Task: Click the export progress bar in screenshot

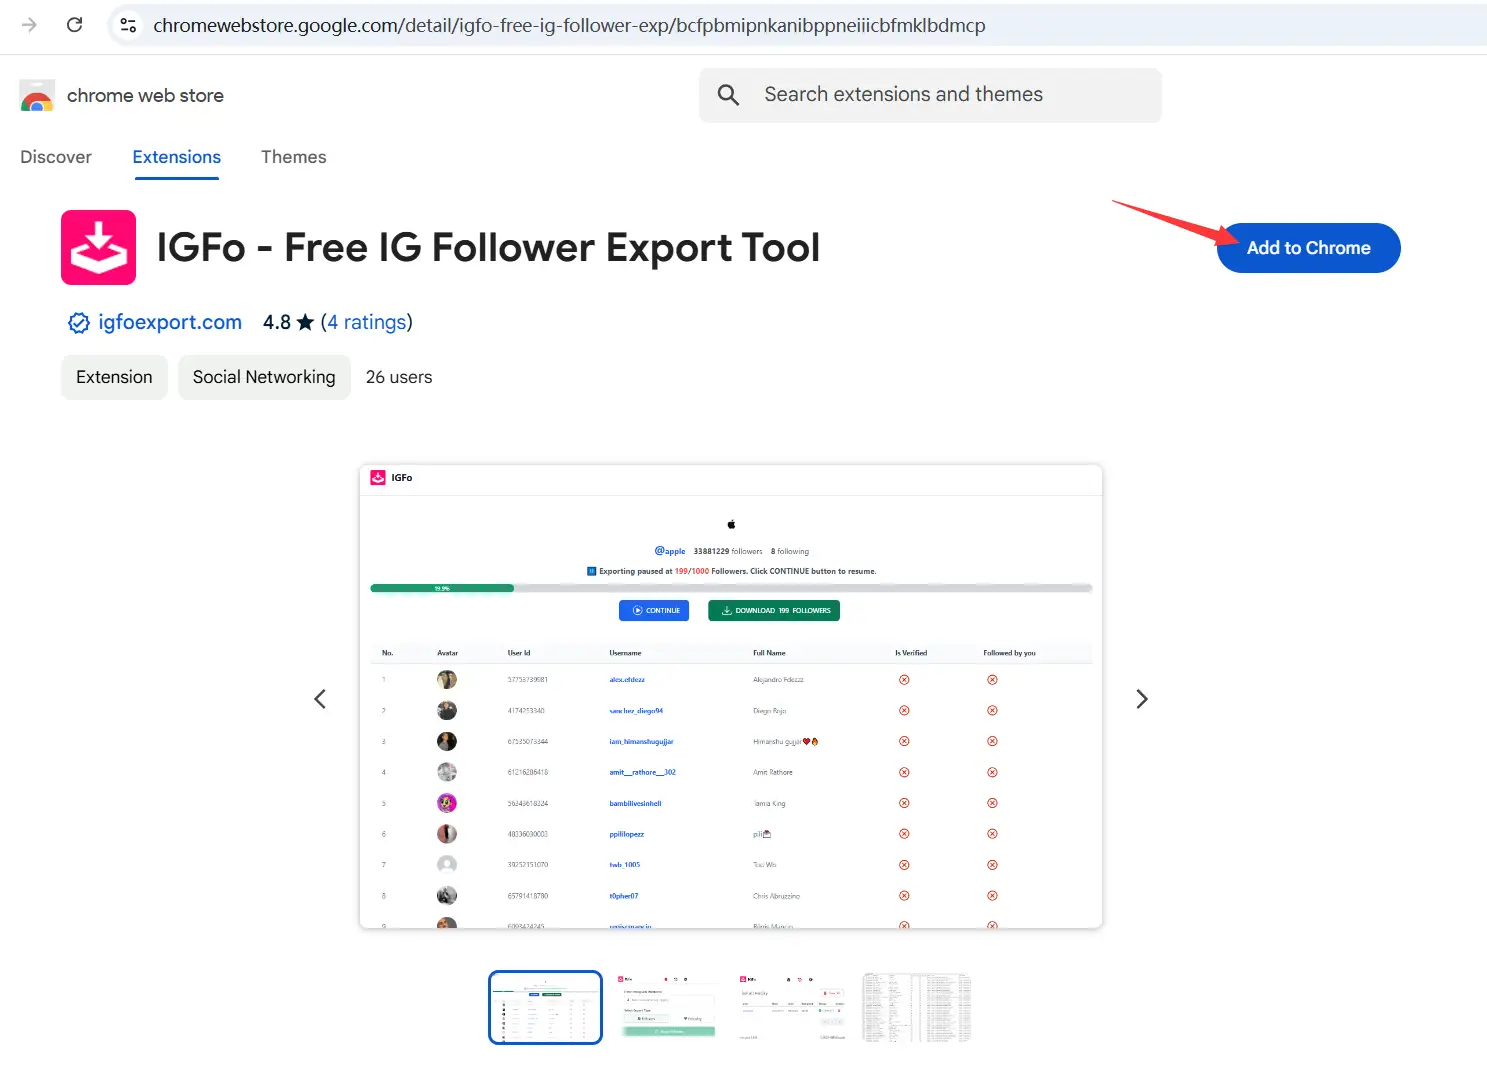Action: (x=731, y=588)
